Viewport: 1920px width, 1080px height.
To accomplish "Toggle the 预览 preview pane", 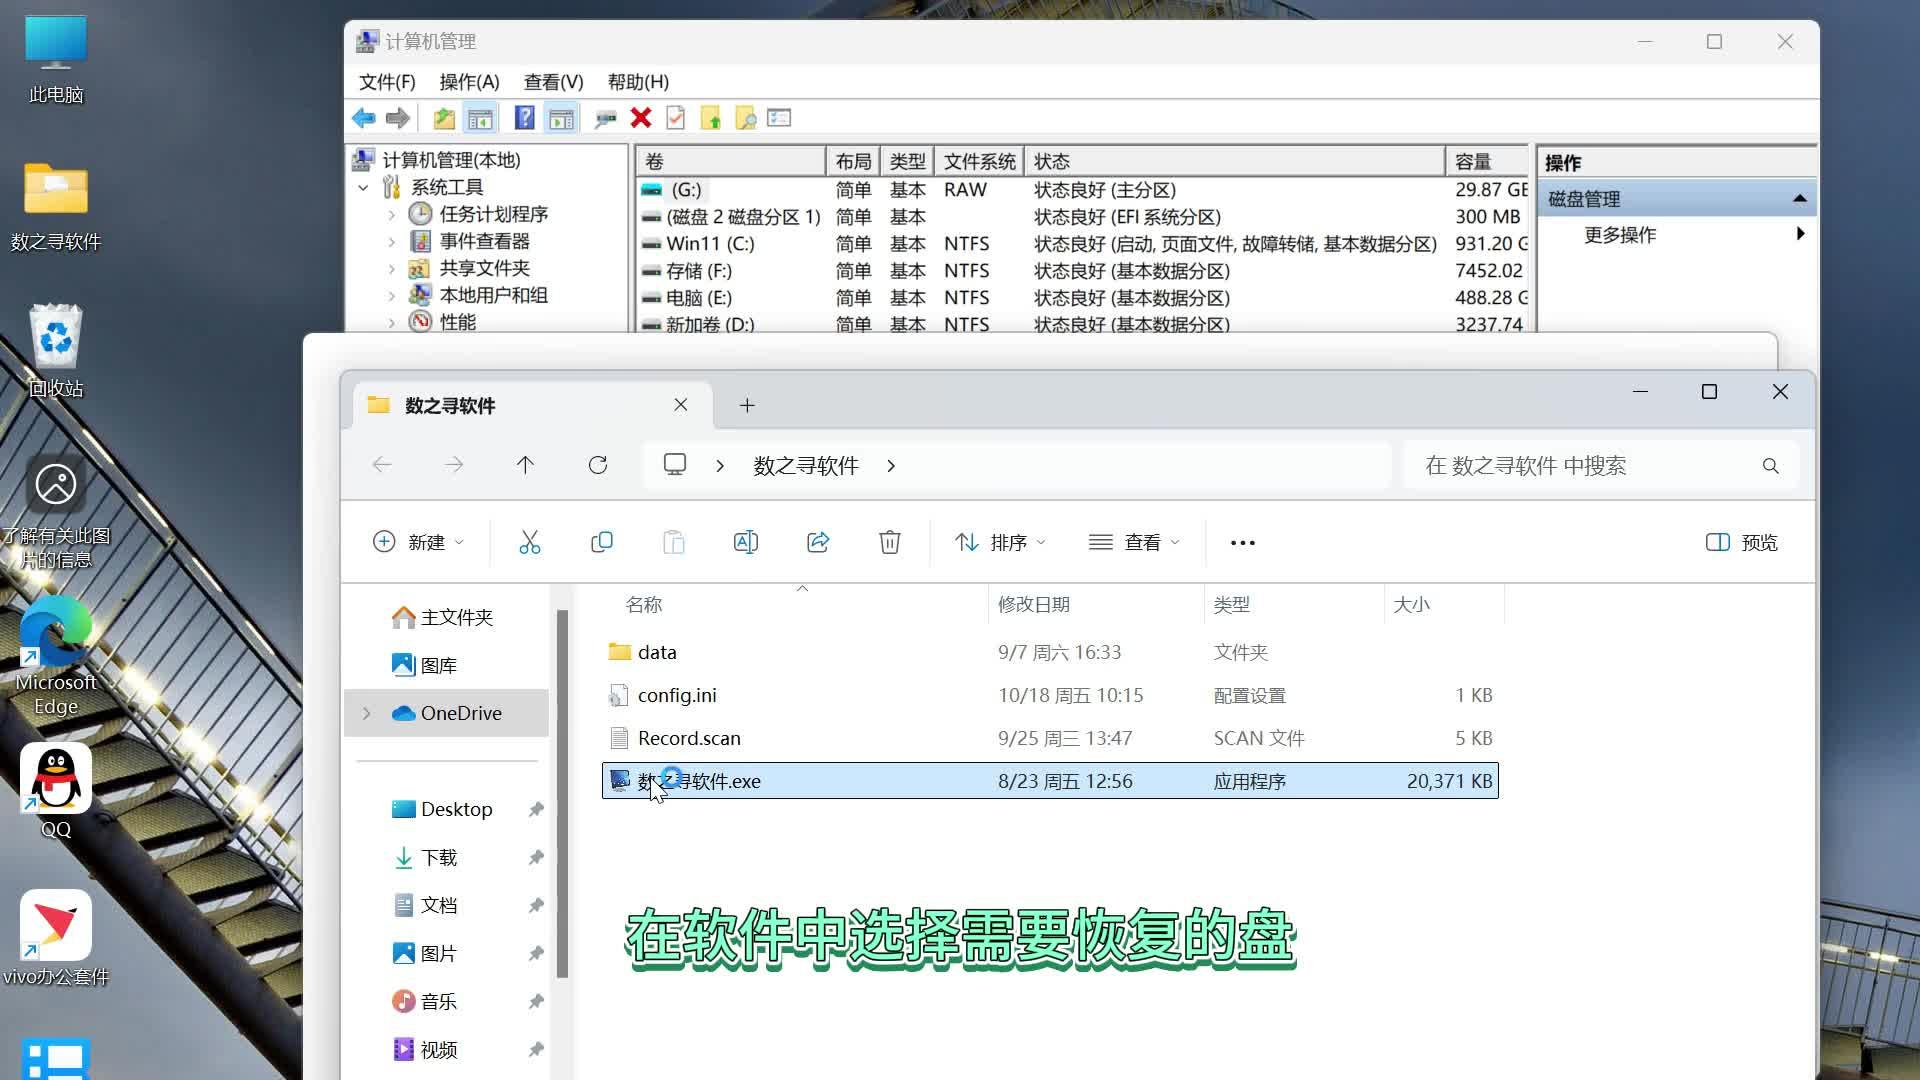I will coord(1741,542).
